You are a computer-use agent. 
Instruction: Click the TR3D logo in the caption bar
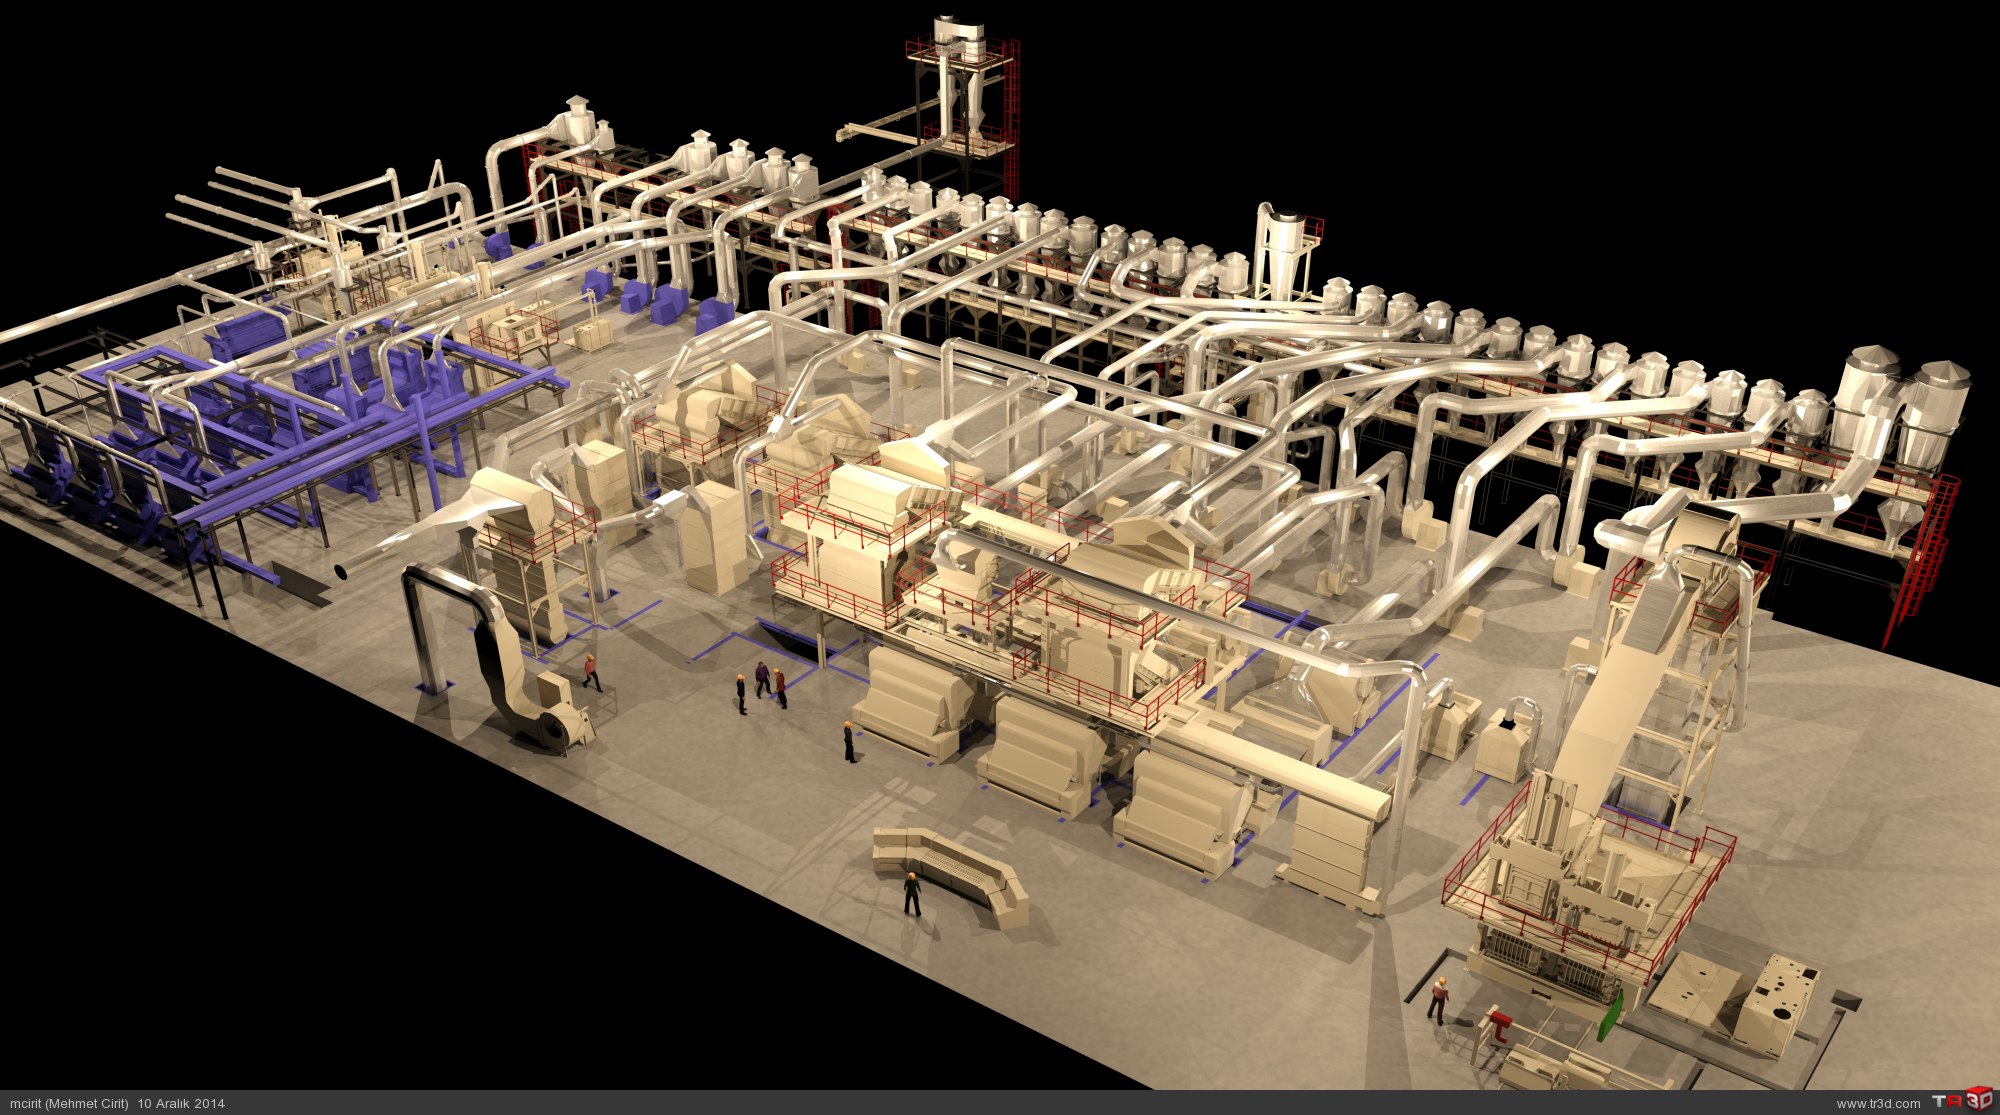pyautogui.click(x=1962, y=1101)
